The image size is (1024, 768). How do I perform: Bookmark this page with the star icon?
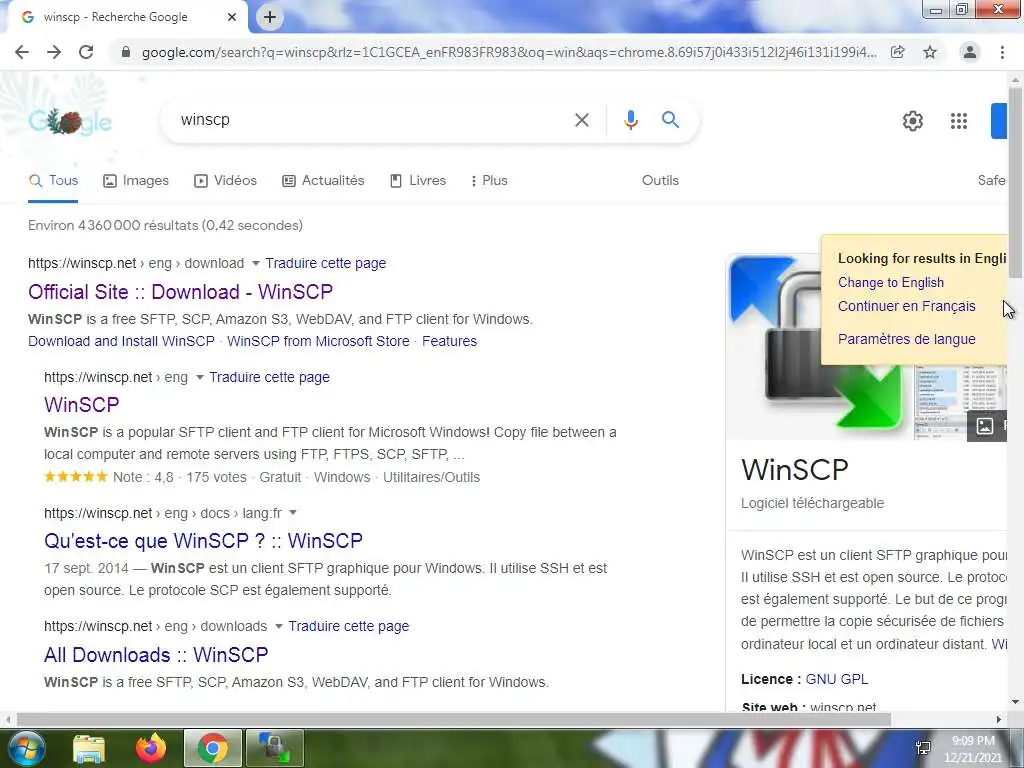tap(930, 52)
